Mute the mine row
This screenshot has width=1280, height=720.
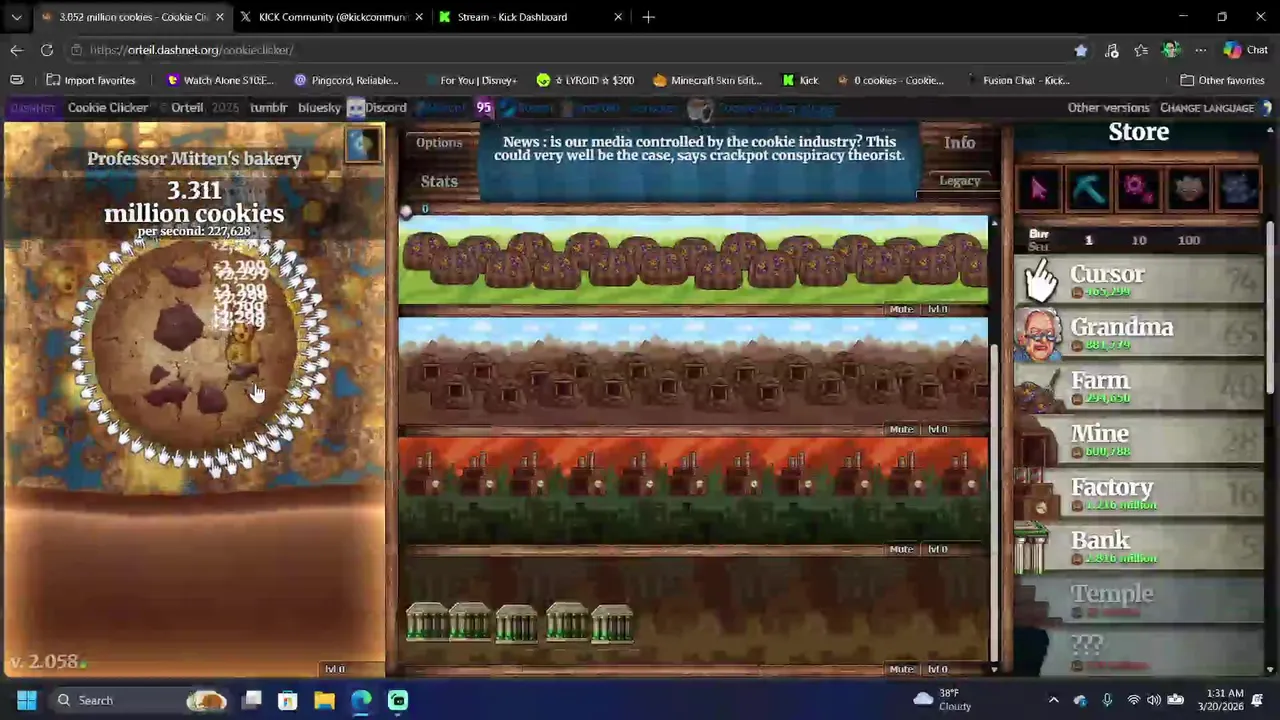pyautogui.click(x=902, y=429)
